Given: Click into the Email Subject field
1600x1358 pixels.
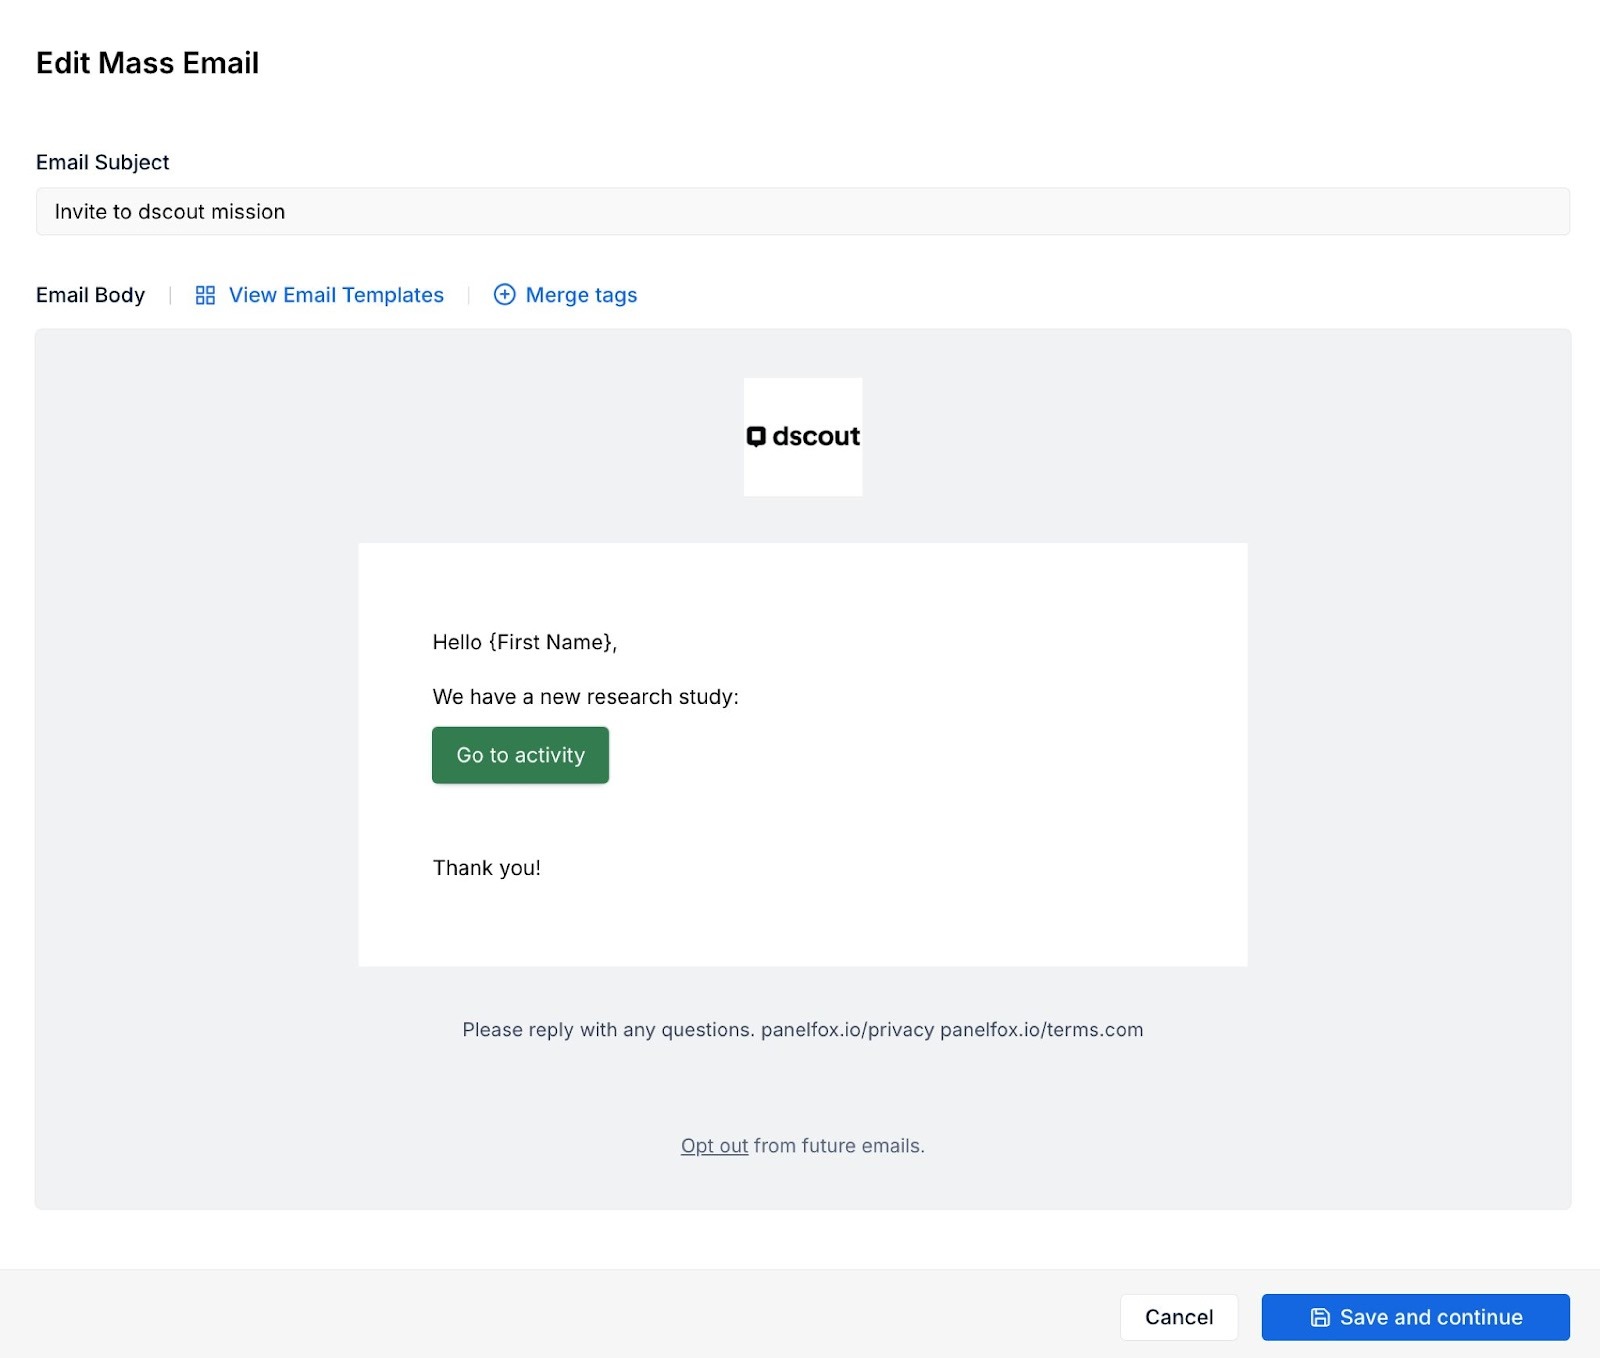Looking at the screenshot, I should coord(802,212).
